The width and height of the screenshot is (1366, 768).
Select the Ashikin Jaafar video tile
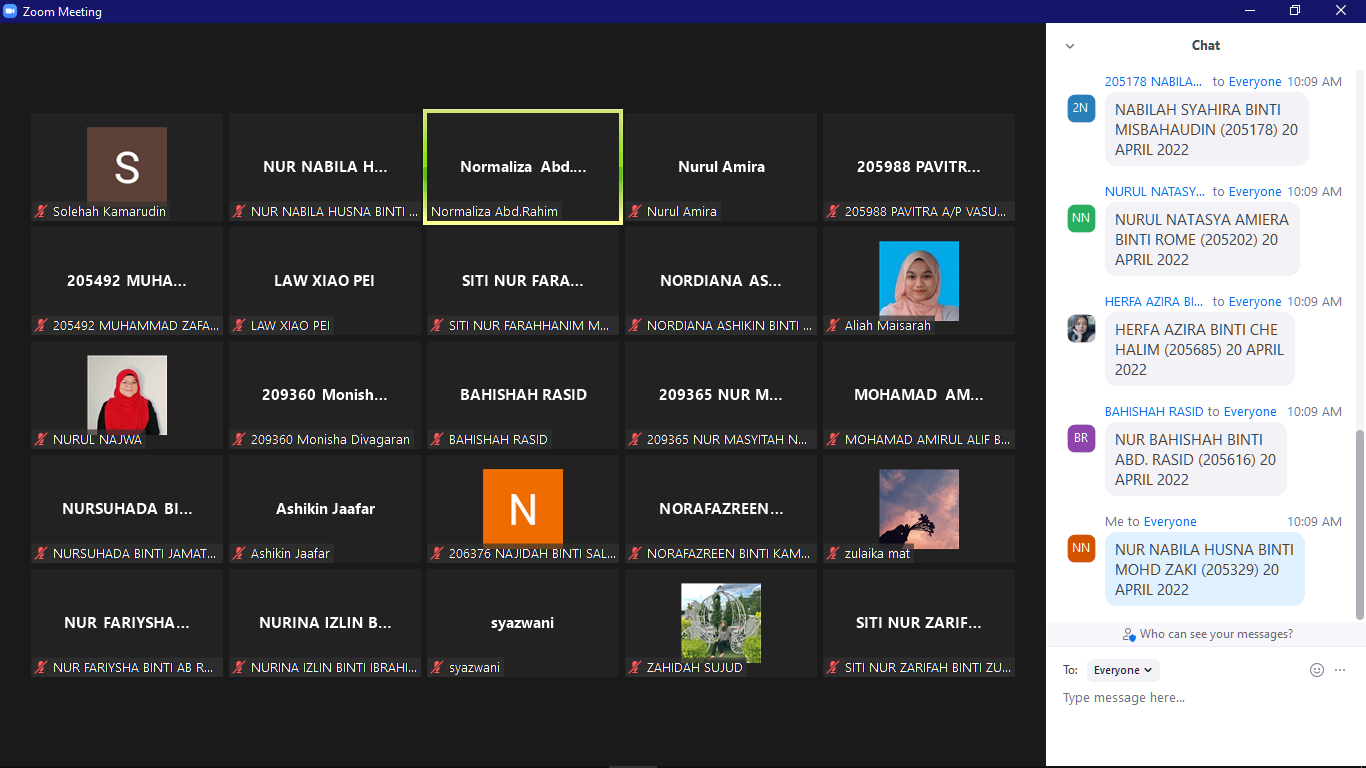(x=325, y=509)
